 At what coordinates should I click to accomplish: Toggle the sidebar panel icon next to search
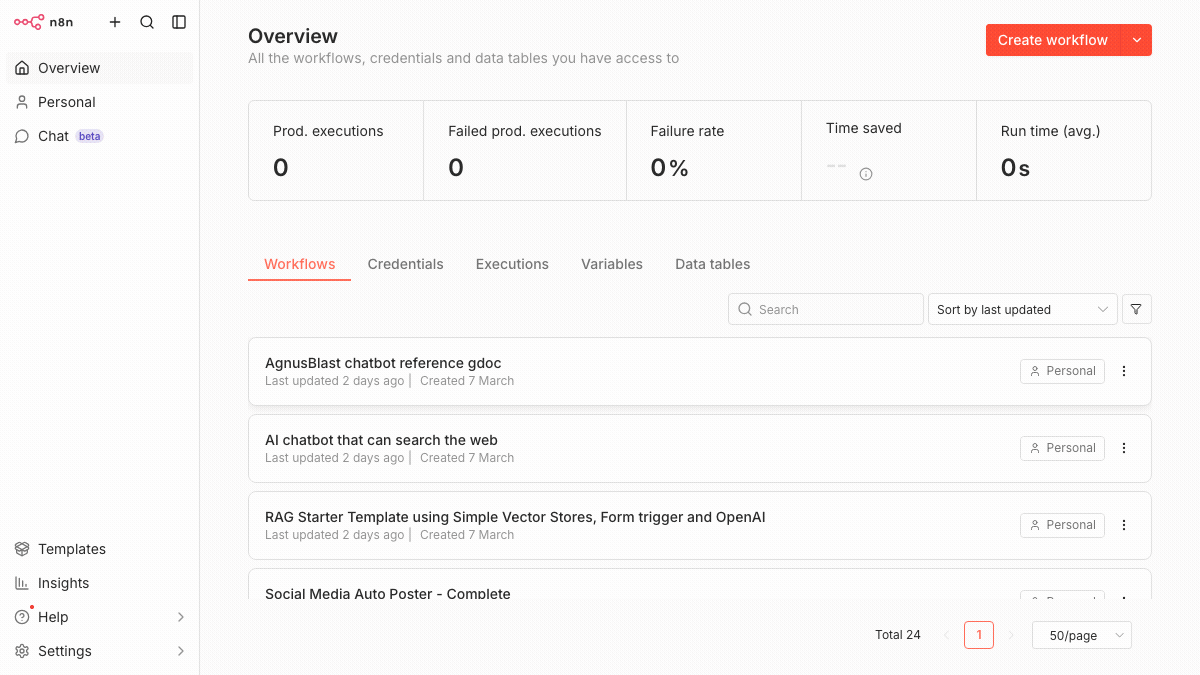(179, 21)
